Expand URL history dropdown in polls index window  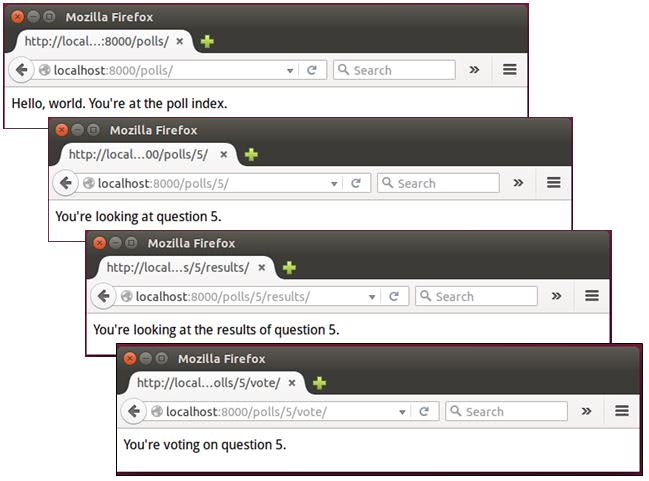point(290,71)
